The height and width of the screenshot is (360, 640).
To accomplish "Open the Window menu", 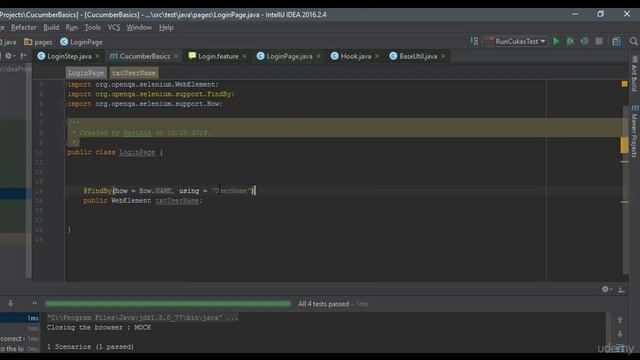I will (139, 27).
